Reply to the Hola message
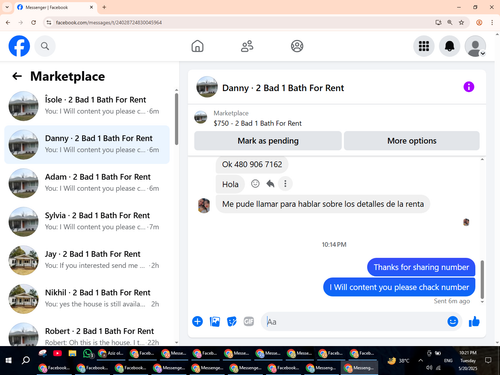The height and width of the screenshot is (375, 500). coord(270,184)
